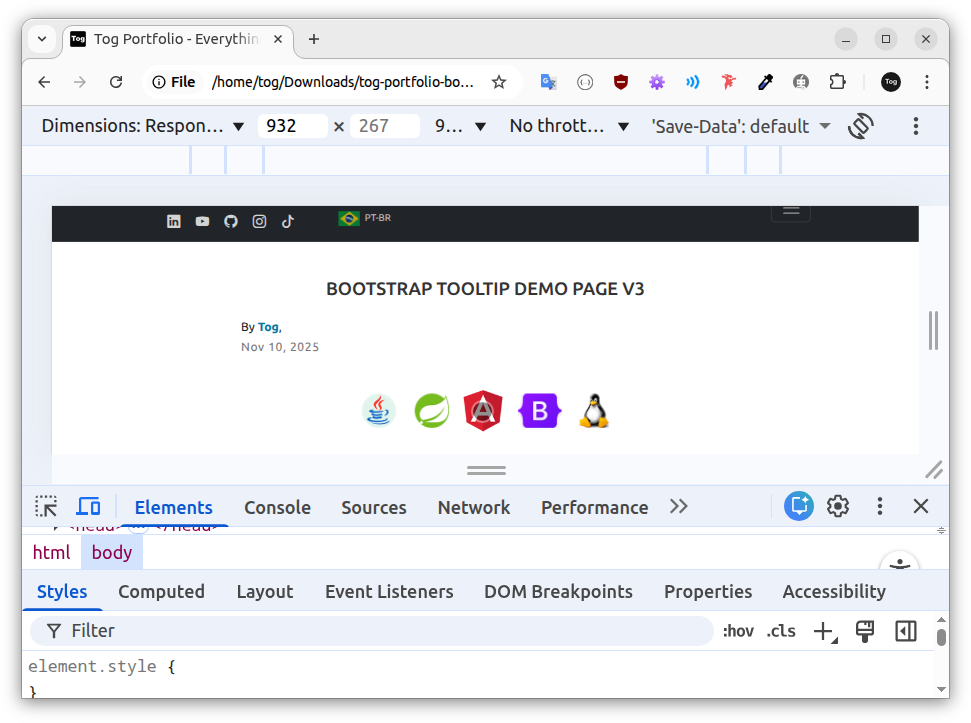
Task: Open the Extensions puzzle icon
Action: point(837,82)
